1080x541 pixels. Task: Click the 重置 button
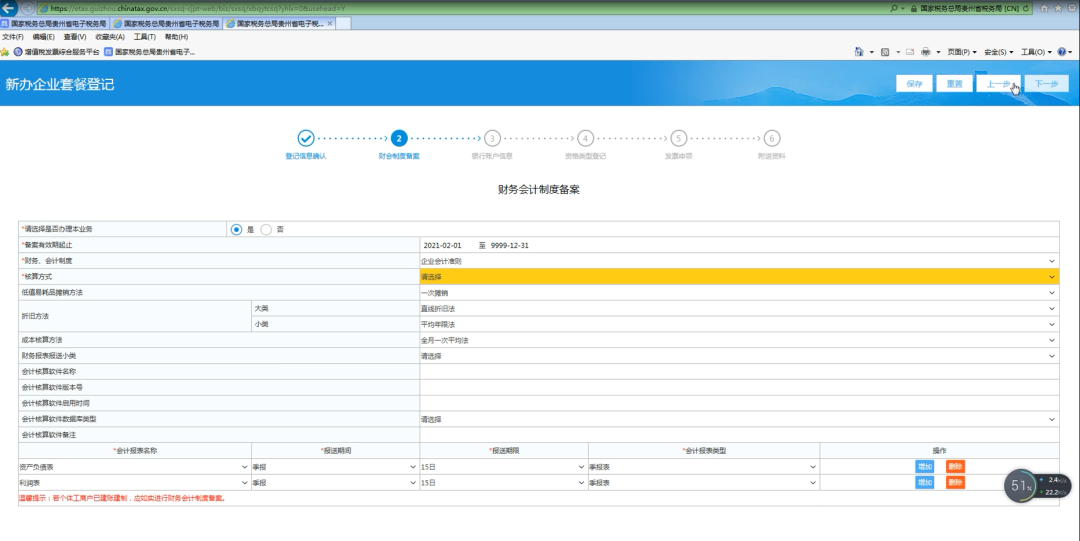click(954, 83)
